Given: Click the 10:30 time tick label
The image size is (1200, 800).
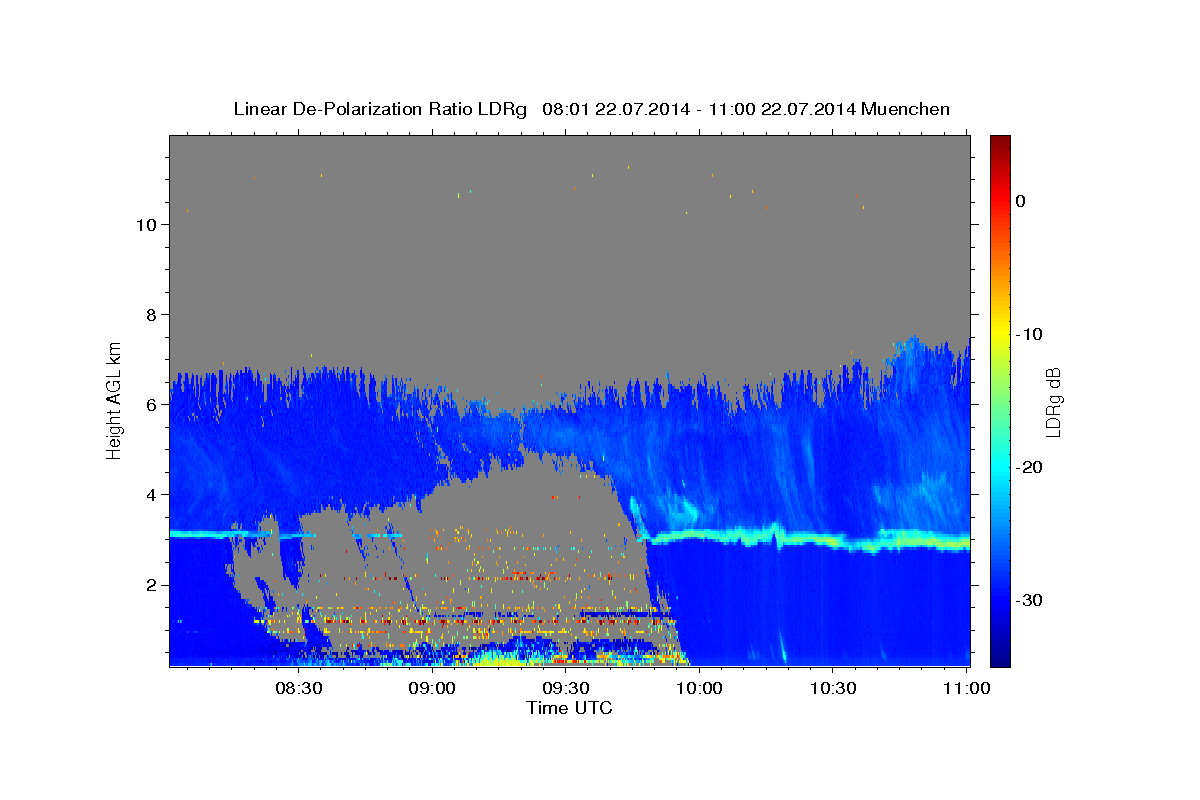Looking at the screenshot, I should [x=833, y=688].
